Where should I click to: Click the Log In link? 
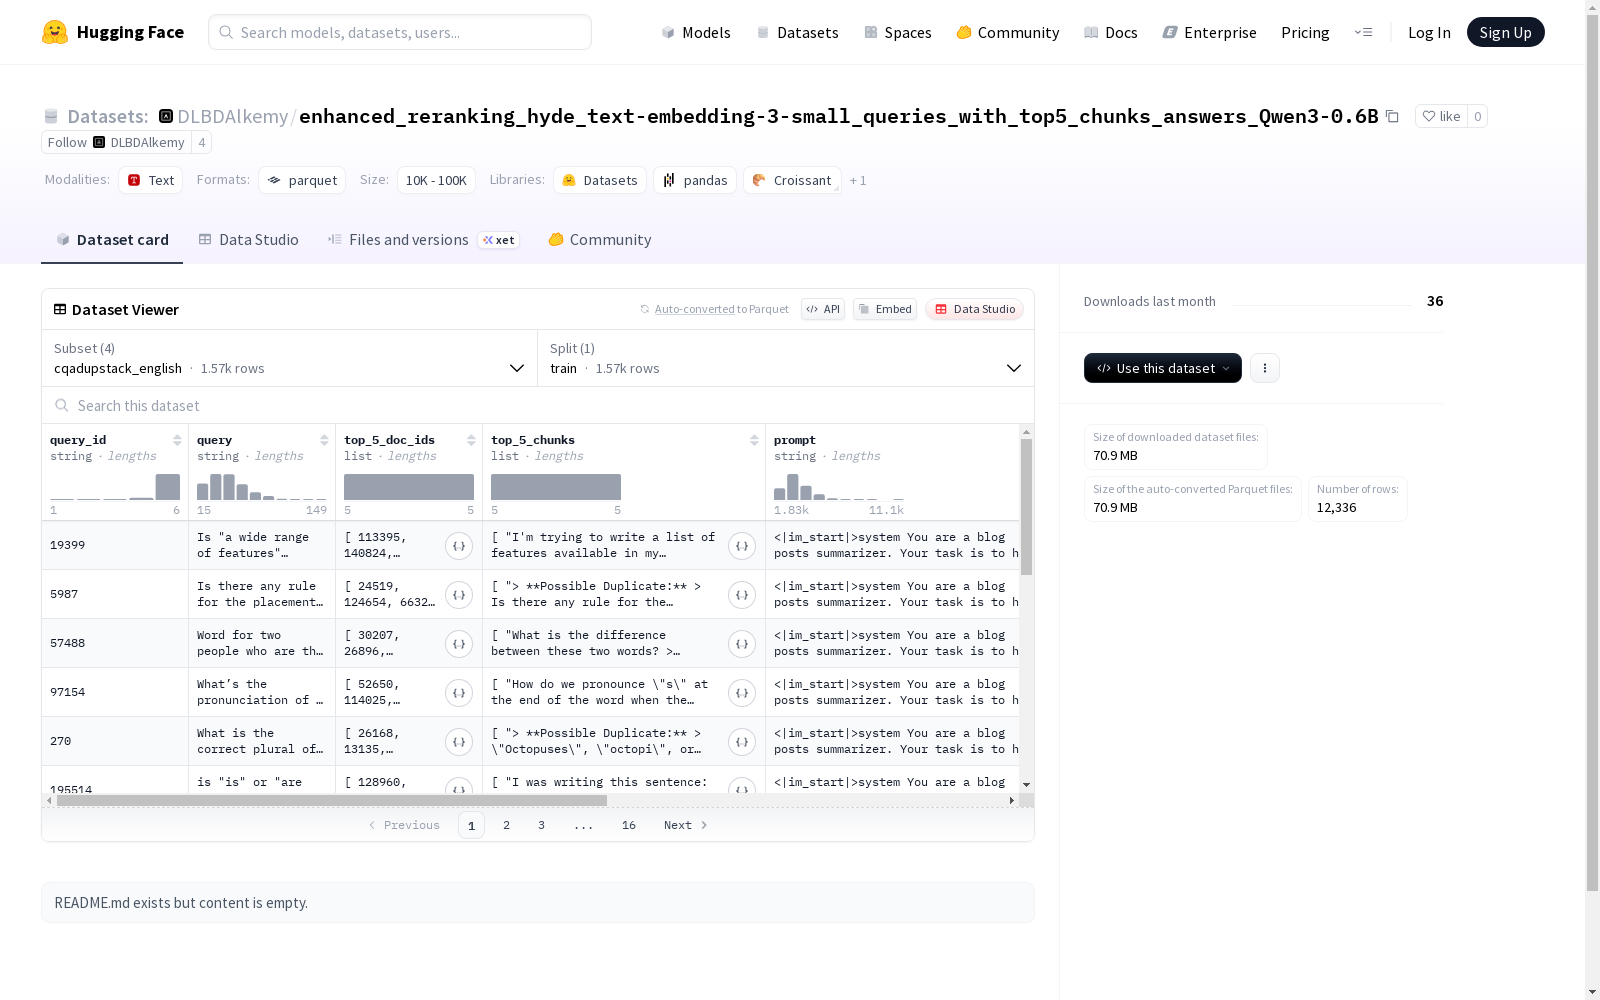(x=1429, y=32)
